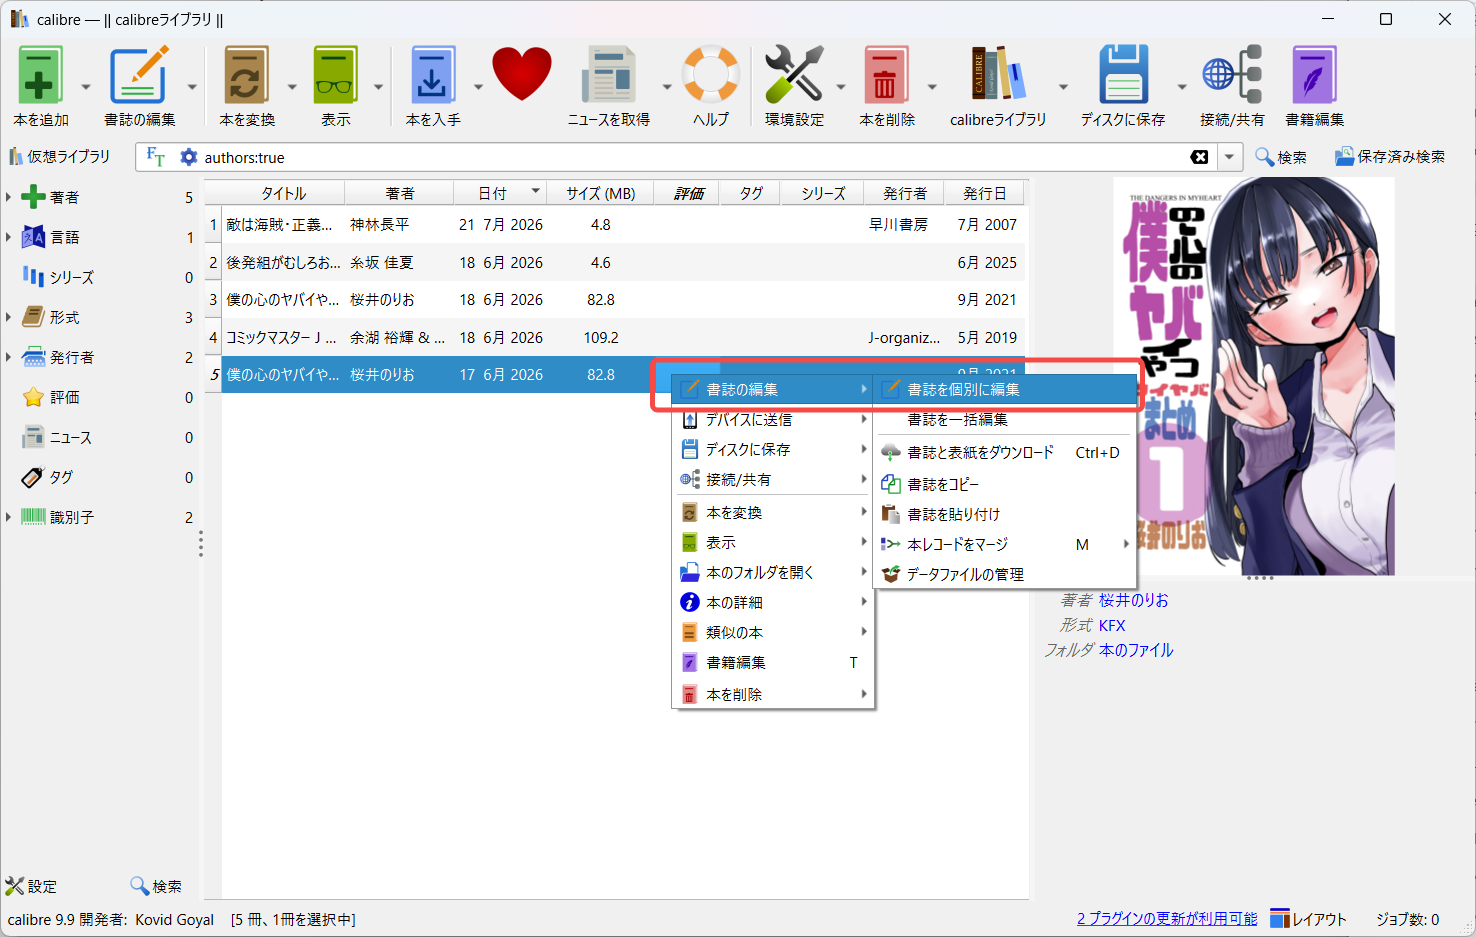This screenshot has height=937, width=1476.
Task: Click 本のファイル folder link
Action: [x=1136, y=650]
